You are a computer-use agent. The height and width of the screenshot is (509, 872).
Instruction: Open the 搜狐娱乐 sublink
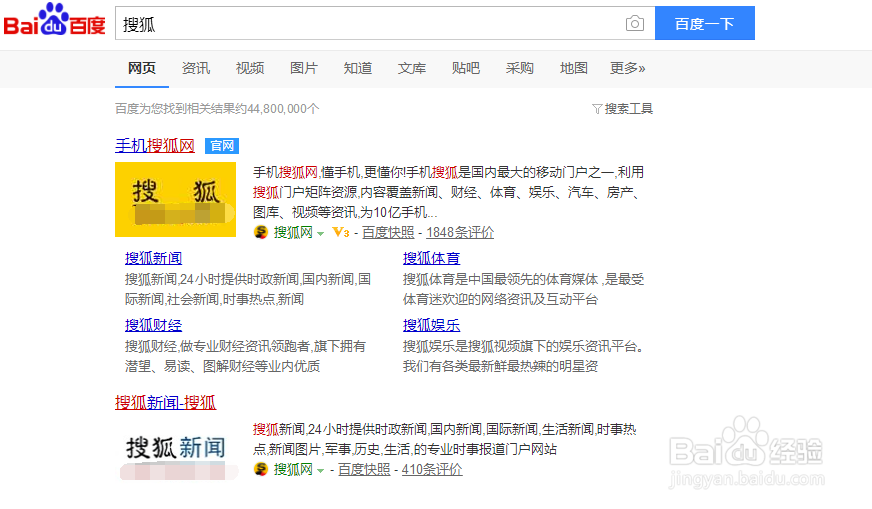[432, 325]
